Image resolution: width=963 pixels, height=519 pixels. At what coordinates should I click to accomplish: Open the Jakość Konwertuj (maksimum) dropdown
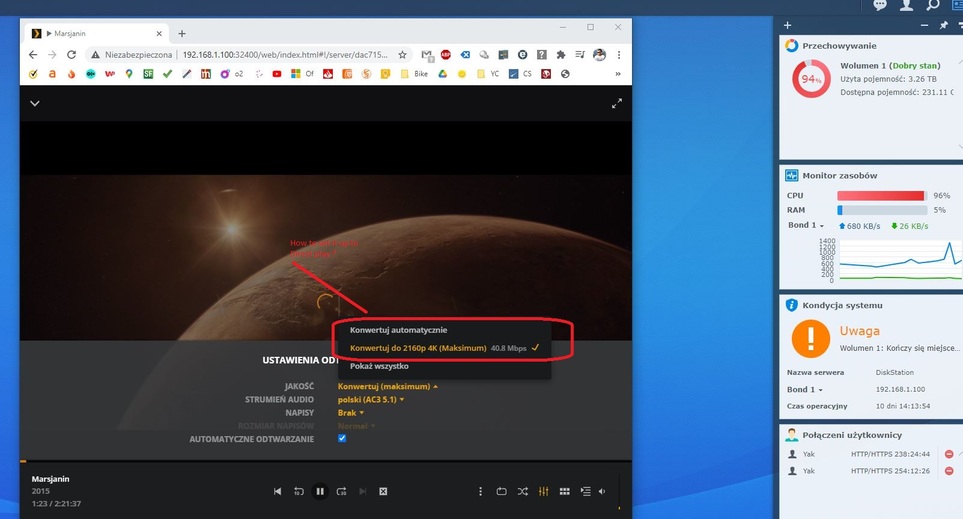[388, 386]
